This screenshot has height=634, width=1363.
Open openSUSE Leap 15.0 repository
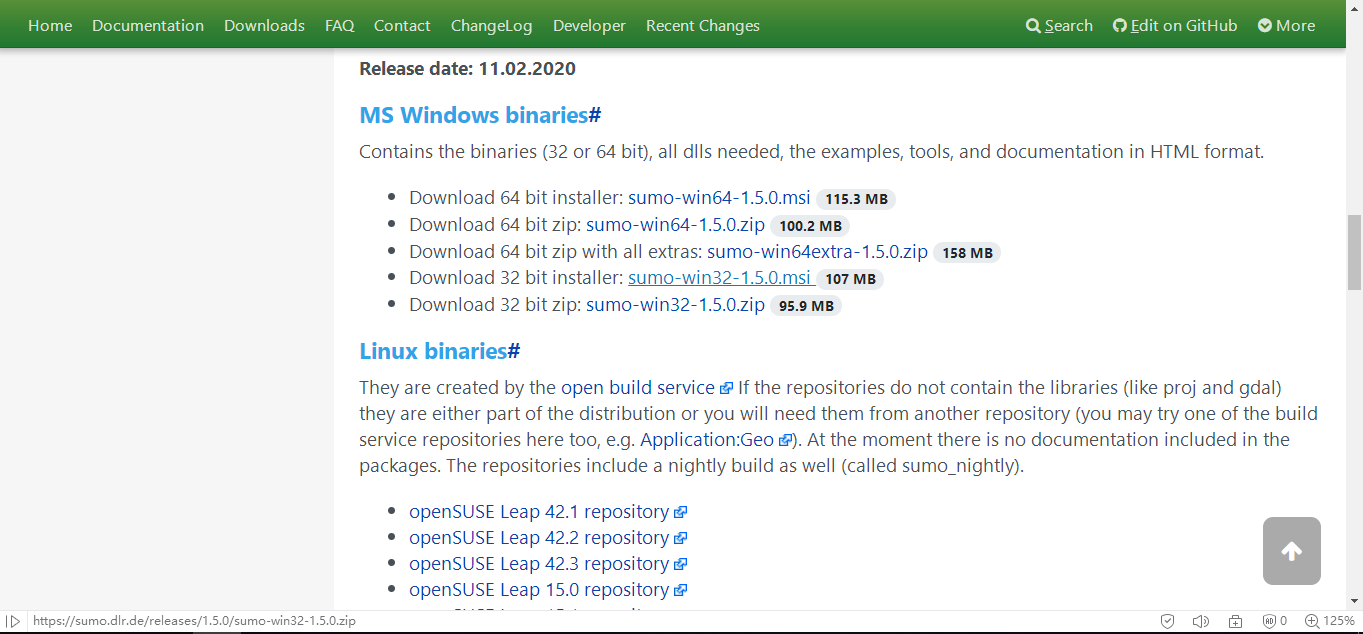[x=539, y=589]
